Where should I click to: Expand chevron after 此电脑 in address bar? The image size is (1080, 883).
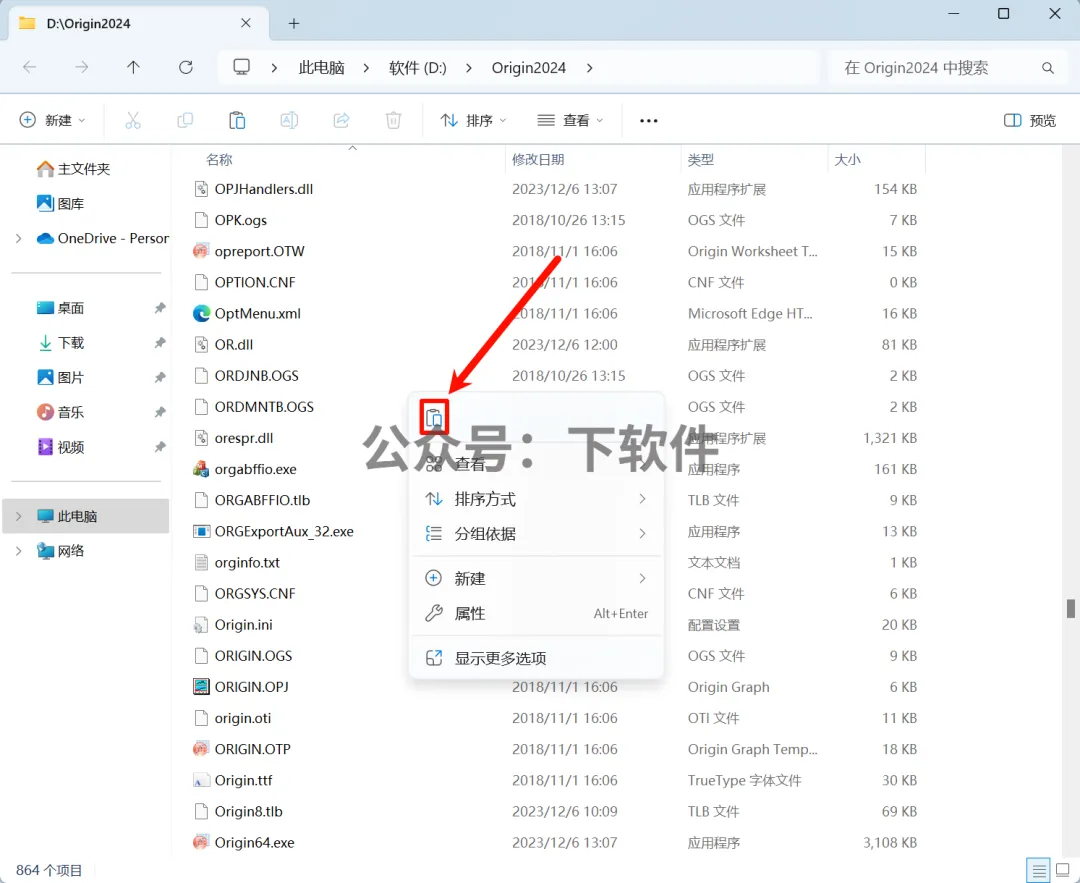tap(366, 67)
